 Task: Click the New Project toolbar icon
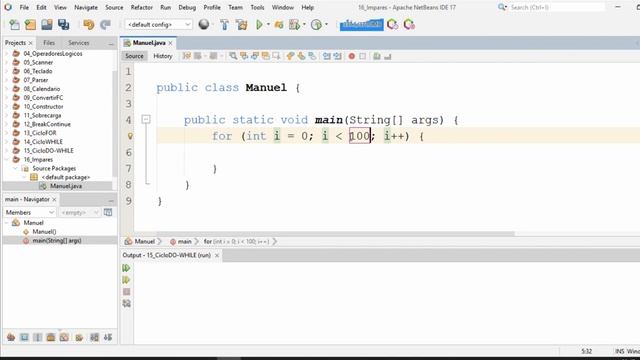tap(30, 24)
